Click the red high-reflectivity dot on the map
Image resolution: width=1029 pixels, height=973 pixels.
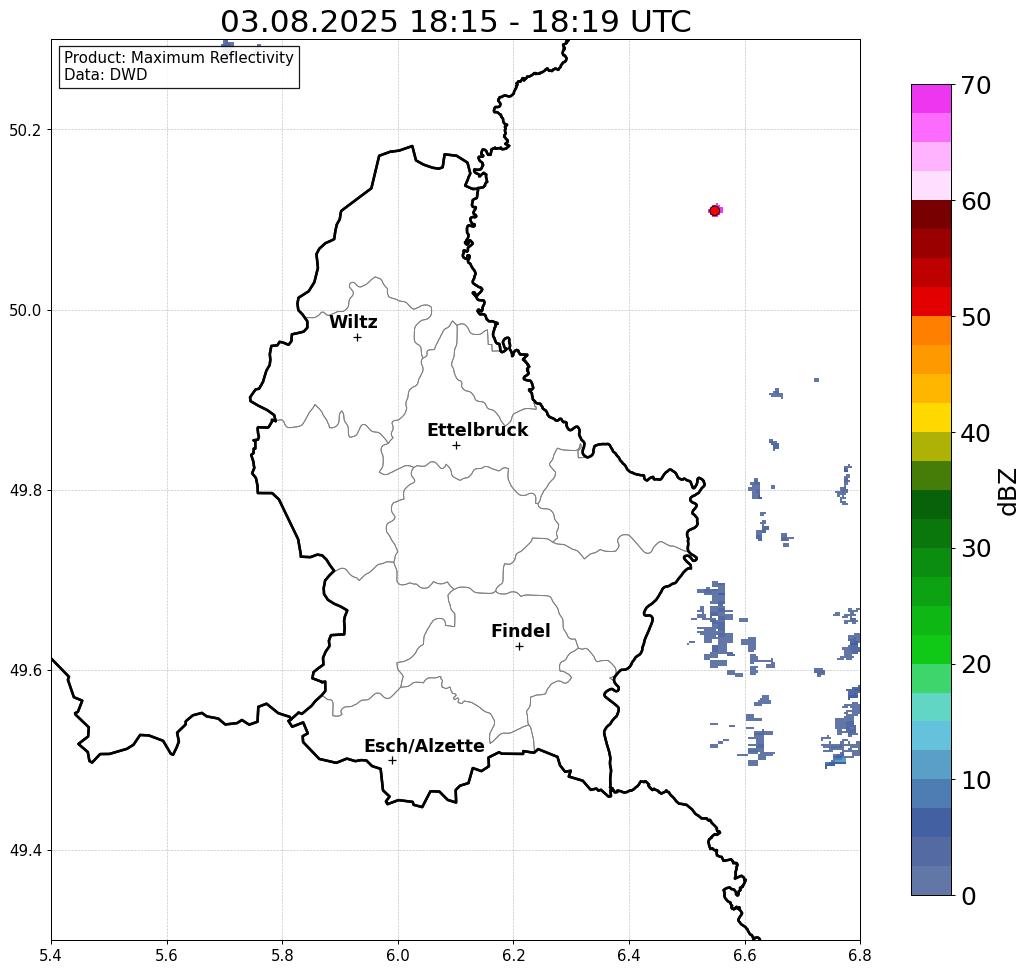[x=715, y=211]
